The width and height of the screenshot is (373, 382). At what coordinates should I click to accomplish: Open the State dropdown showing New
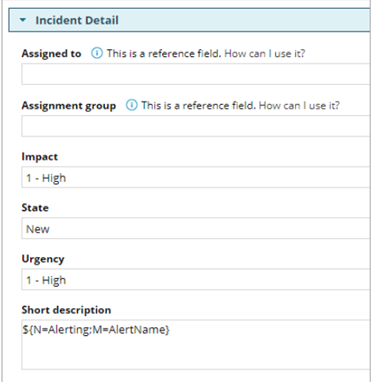pyautogui.click(x=196, y=228)
